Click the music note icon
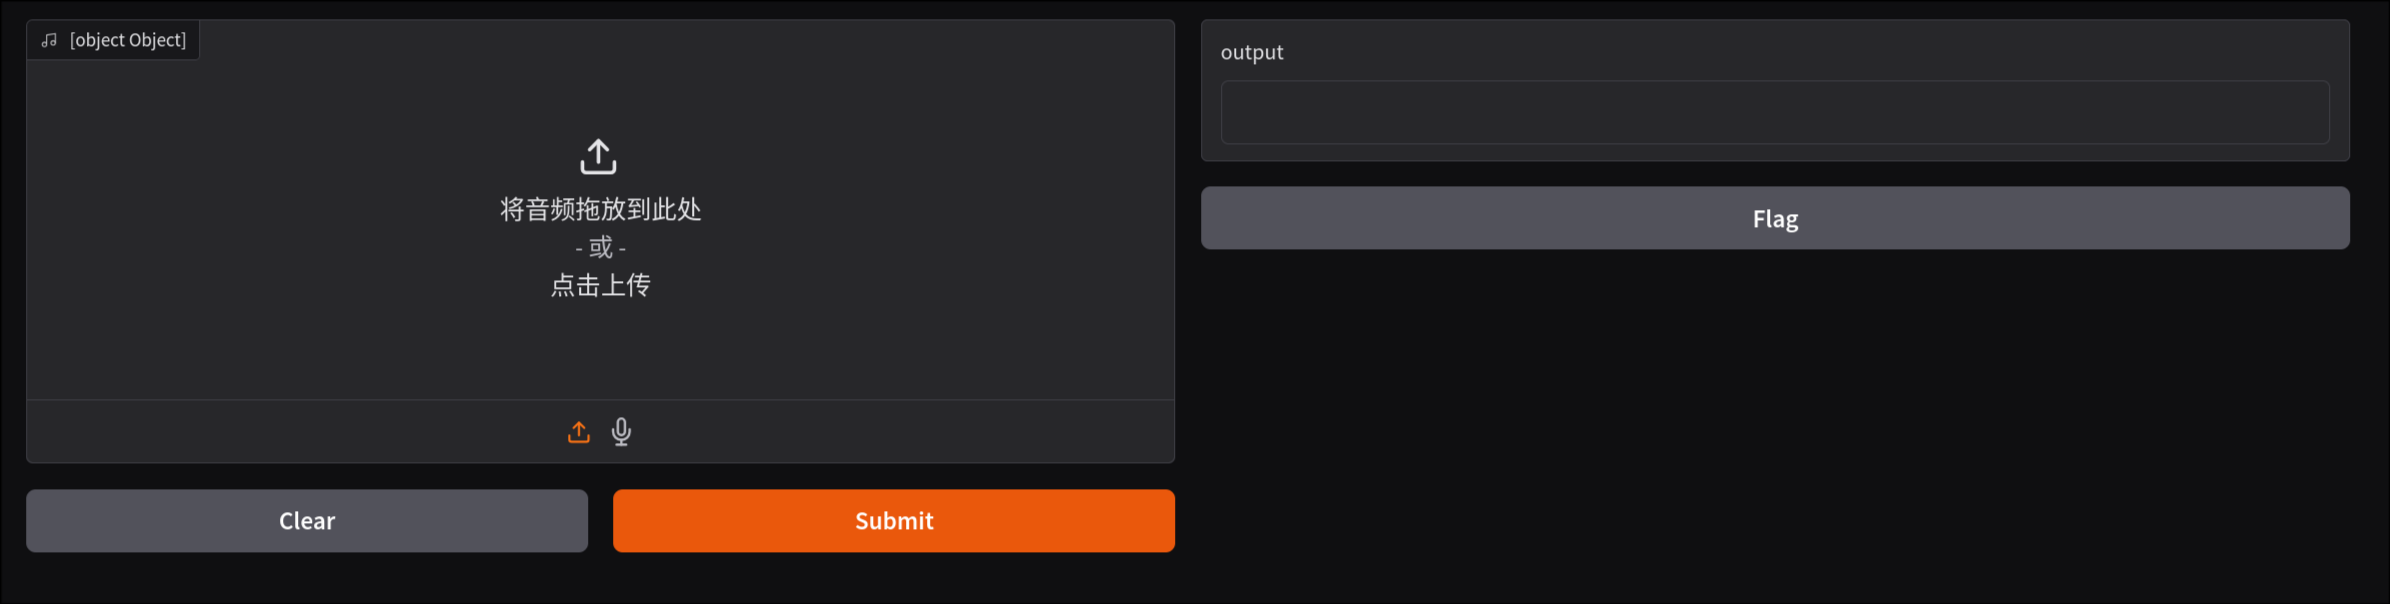 [x=49, y=40]
